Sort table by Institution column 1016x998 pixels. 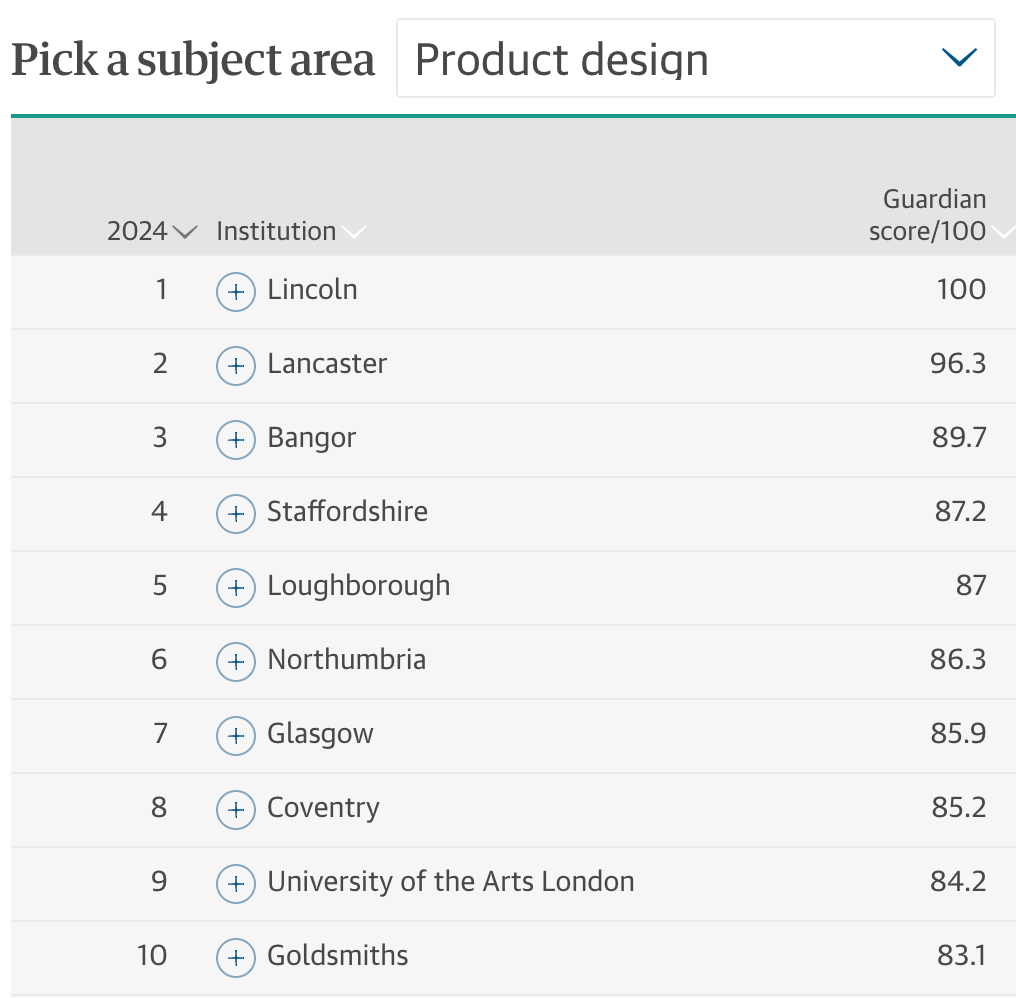point(291,231)
